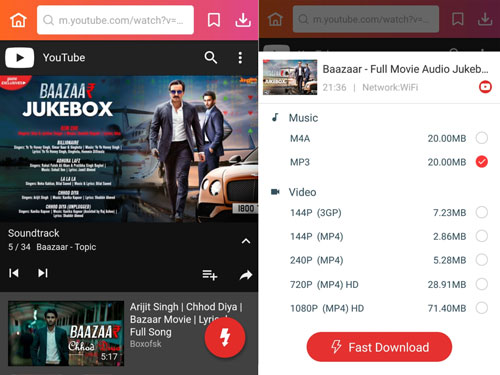Screen dimensions: 500x375
Task: Tap the '21:36' duration text
Action: point(334,87)
